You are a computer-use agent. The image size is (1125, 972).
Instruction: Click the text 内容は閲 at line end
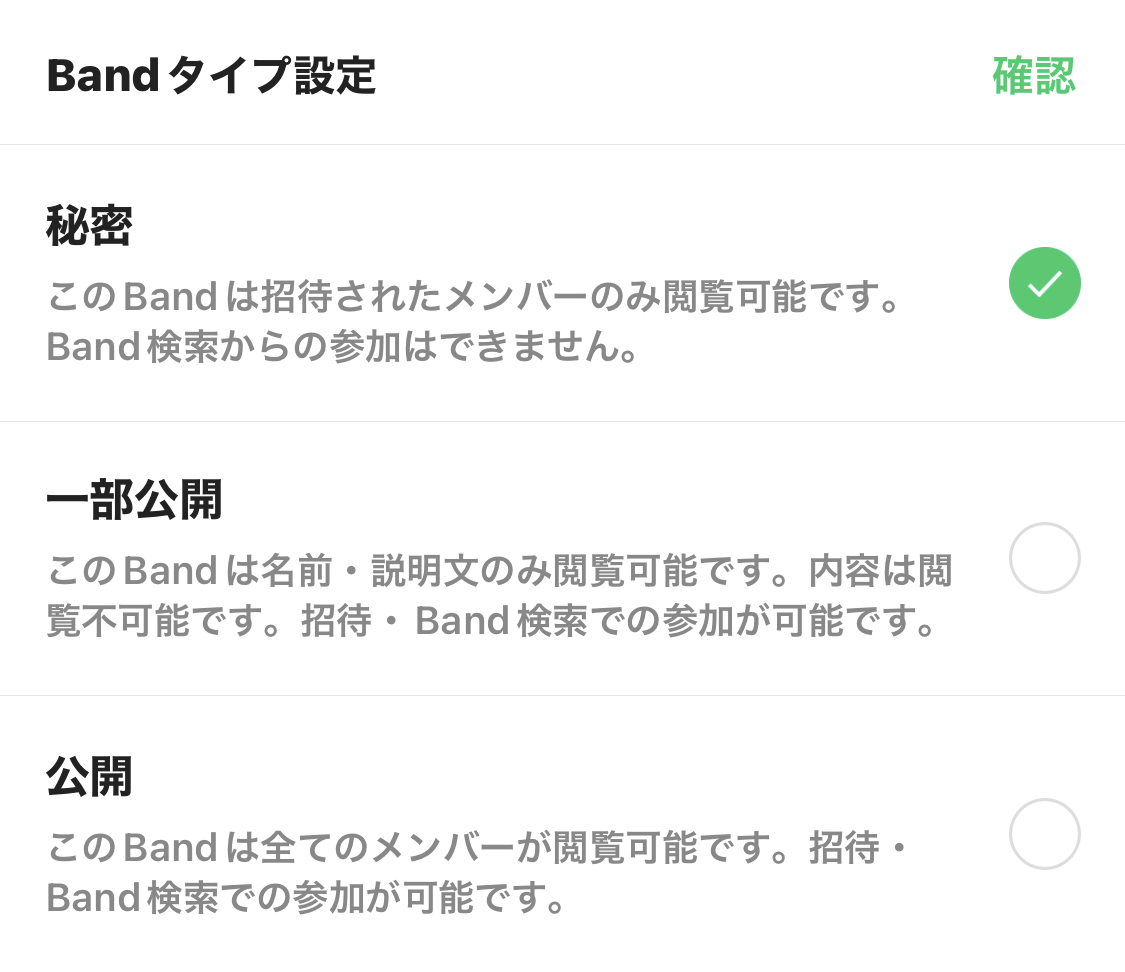(x=880, y=571)
